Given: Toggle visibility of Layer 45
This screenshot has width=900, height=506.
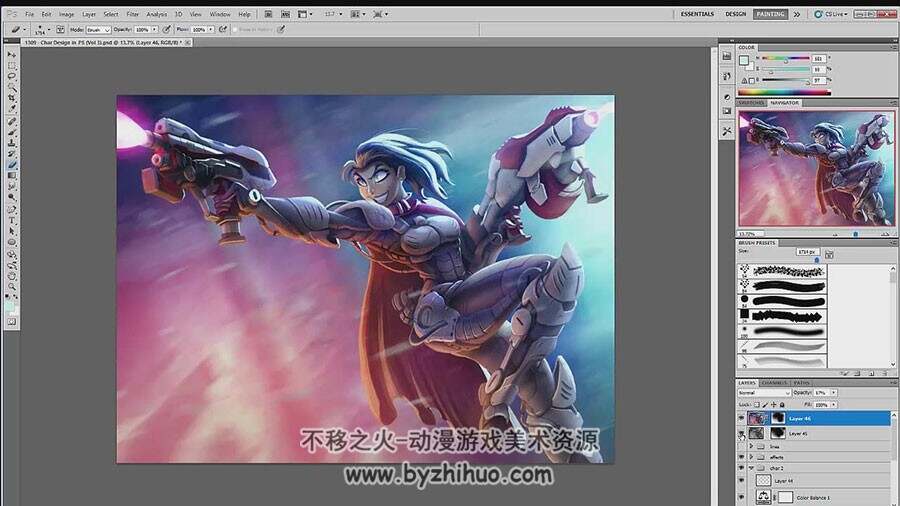Looking at the screenshot, I should click(741, 434).
